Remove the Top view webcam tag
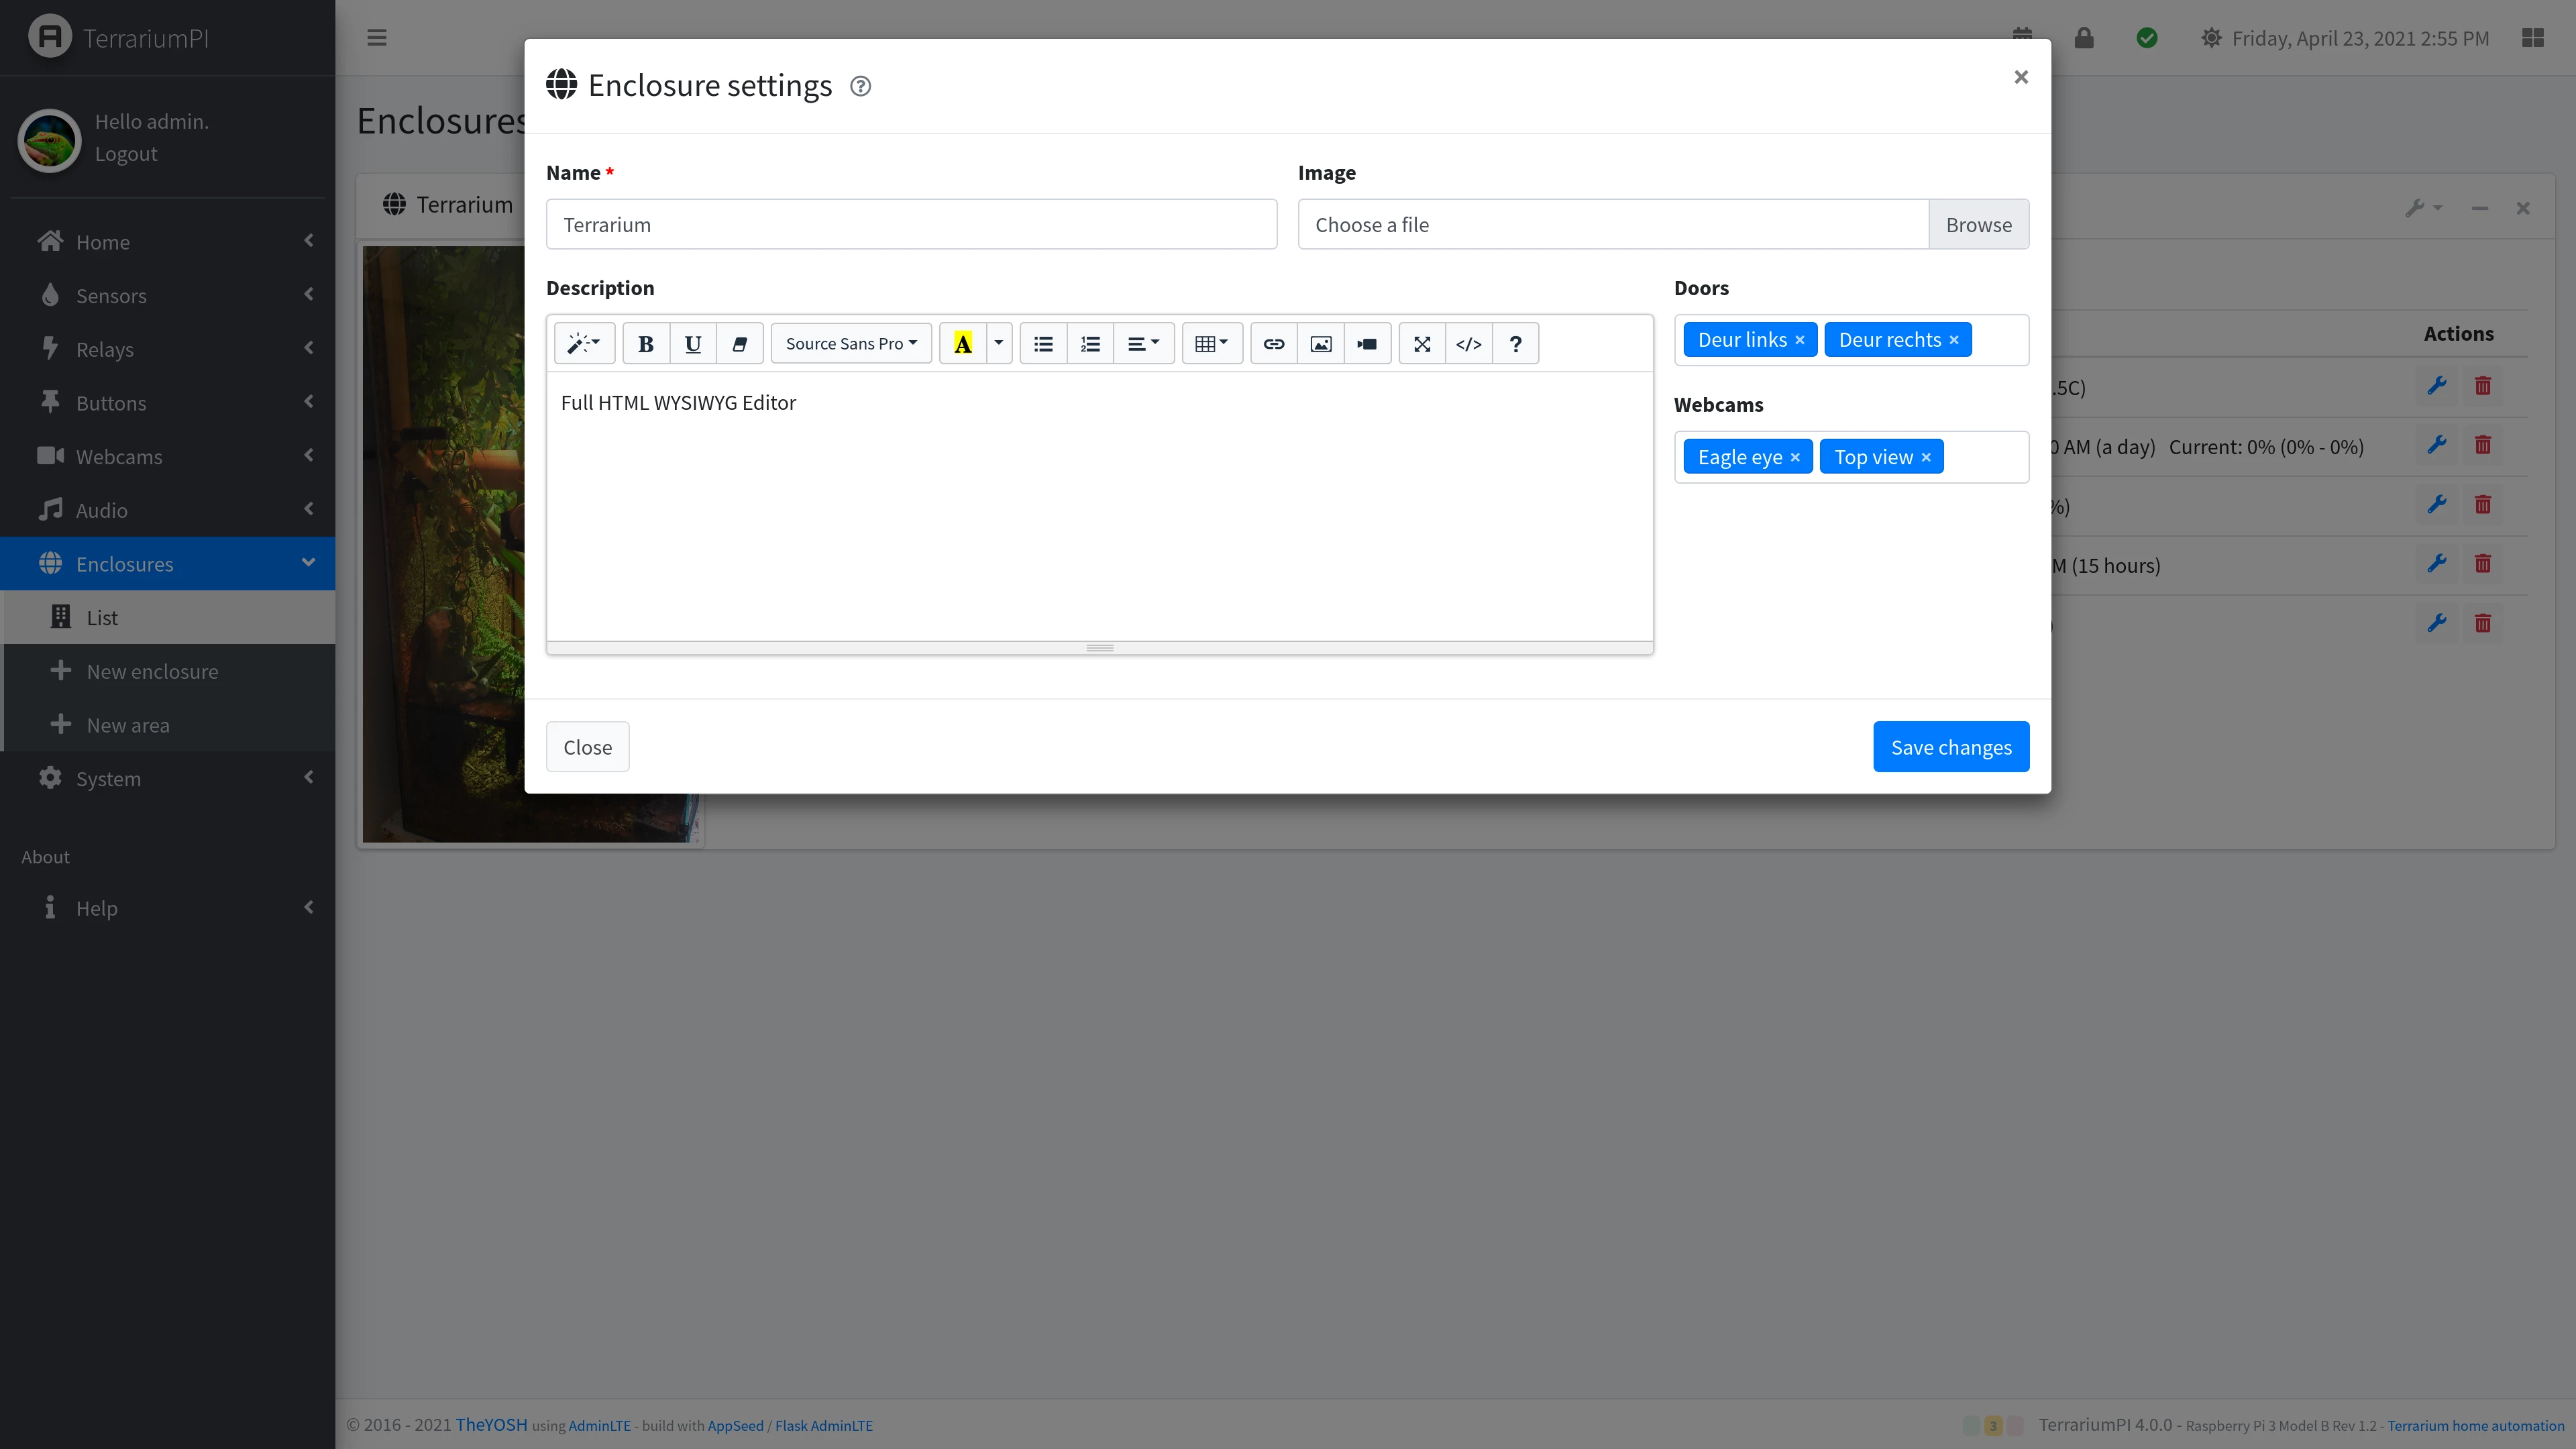The height and width of the screenshot is (1449, 2576). coord(1926,457)
